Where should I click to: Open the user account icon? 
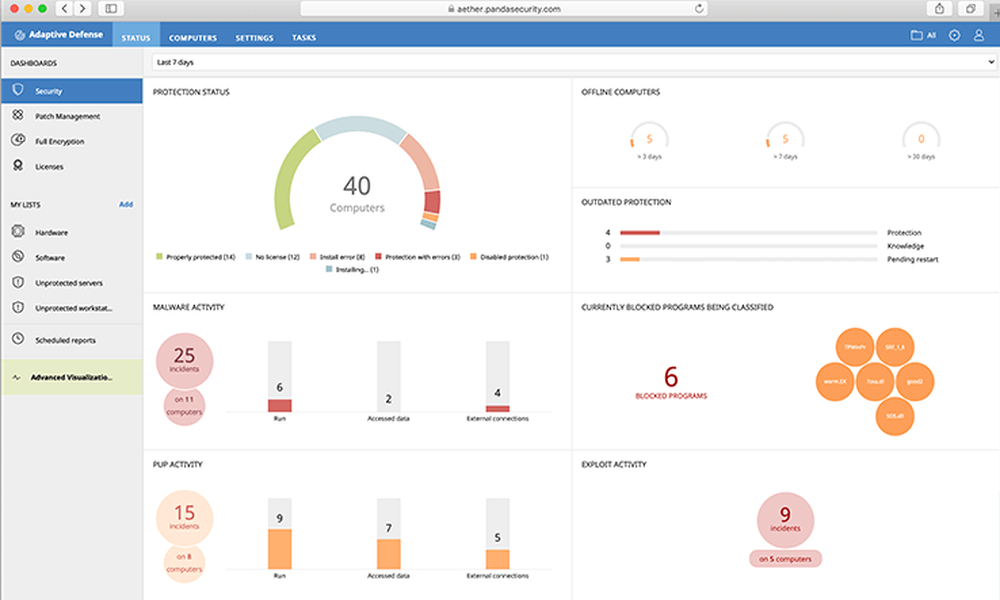click(979, 35)
